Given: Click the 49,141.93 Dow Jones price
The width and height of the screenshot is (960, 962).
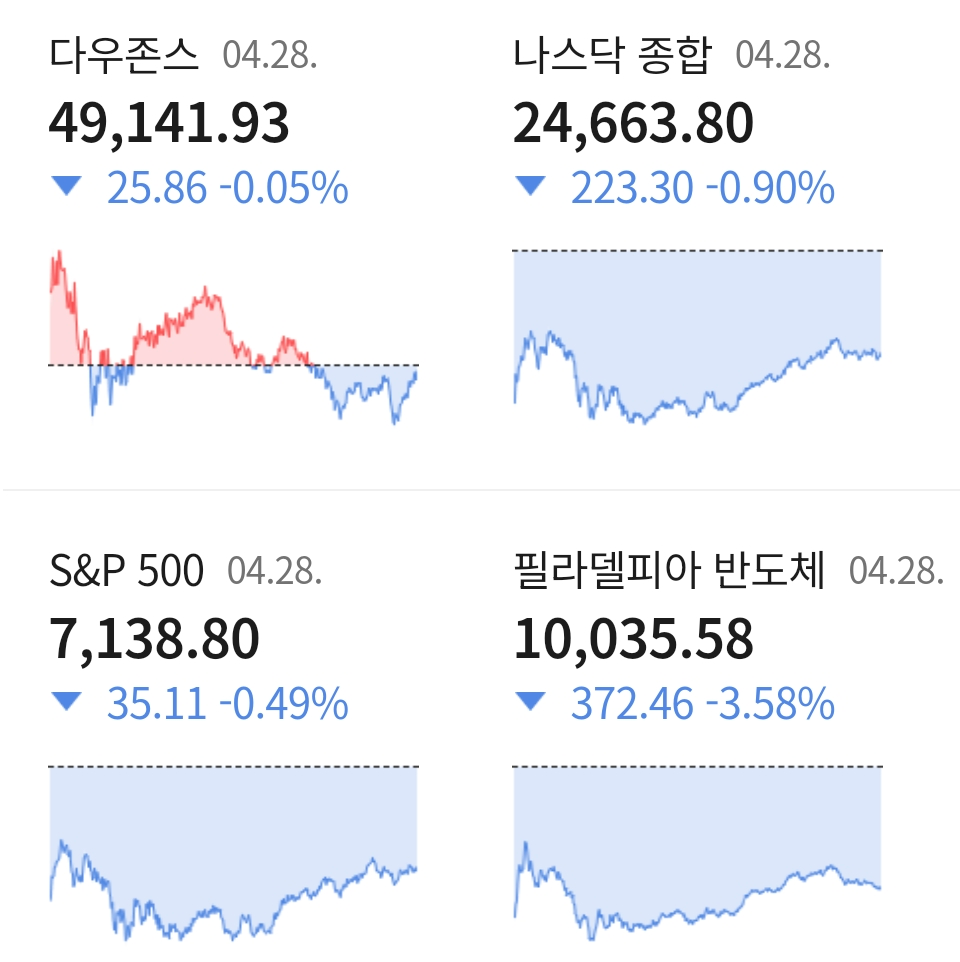Looking at the screenshot, I should pos(169,123).
